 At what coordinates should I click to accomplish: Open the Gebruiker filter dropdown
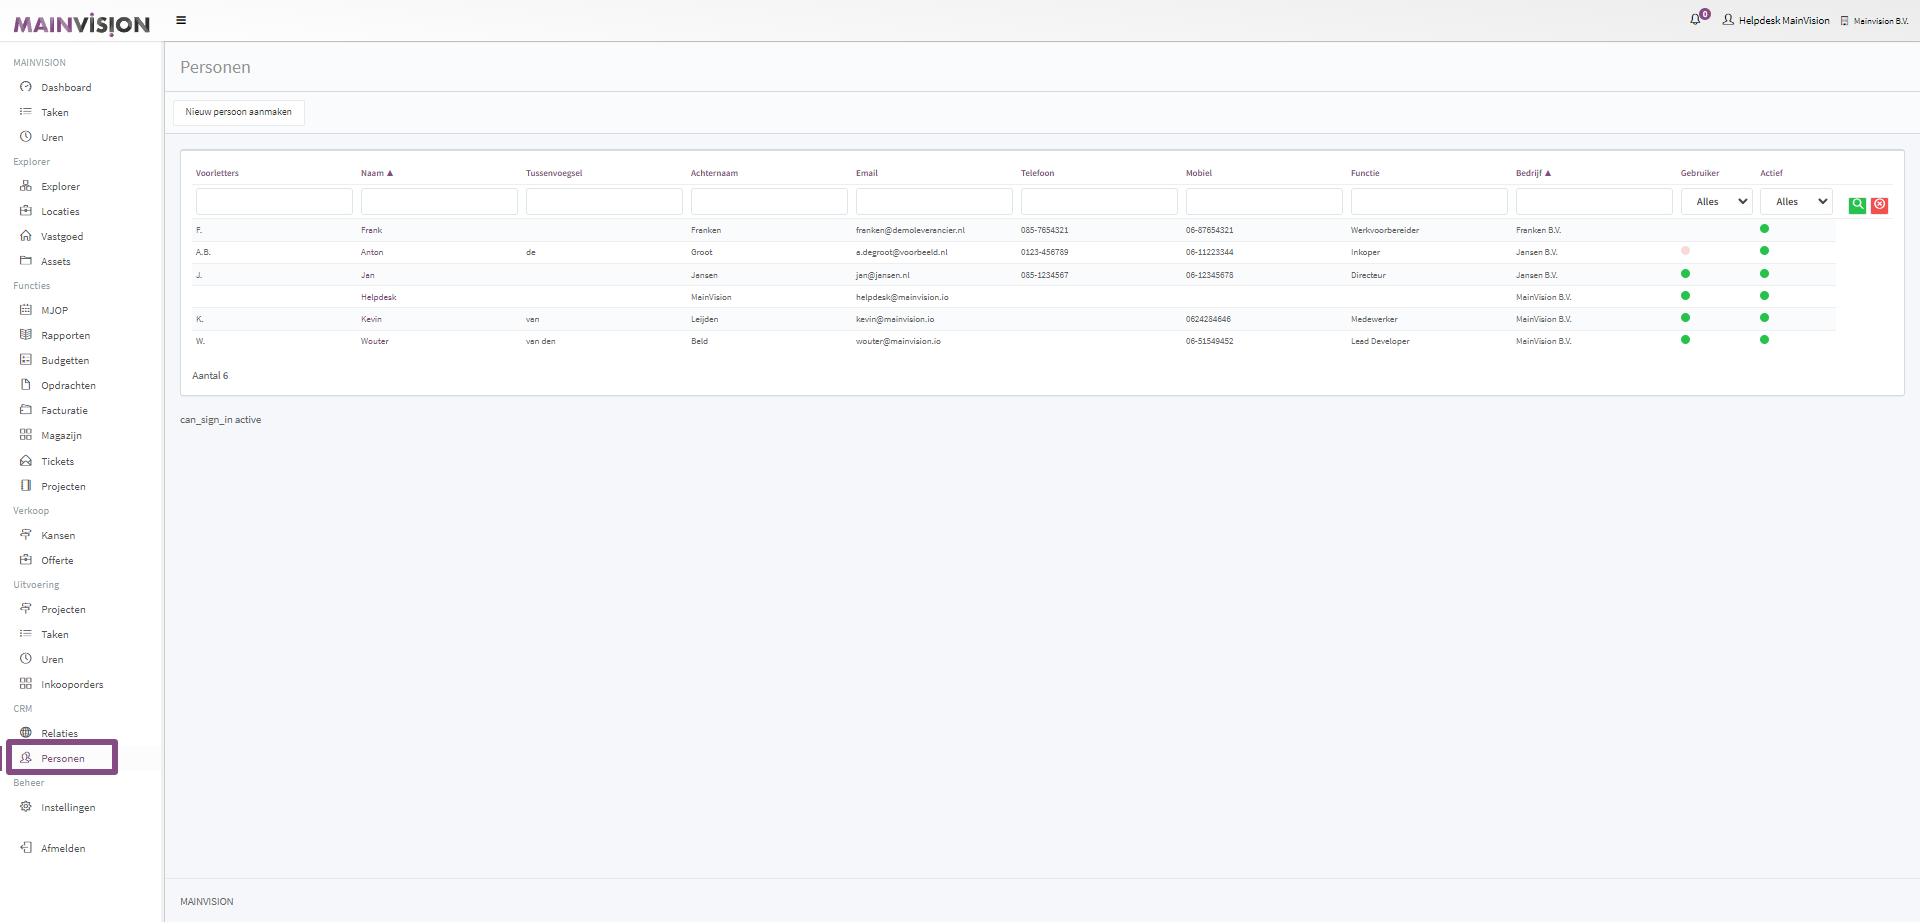click(x=1717, y=202)
